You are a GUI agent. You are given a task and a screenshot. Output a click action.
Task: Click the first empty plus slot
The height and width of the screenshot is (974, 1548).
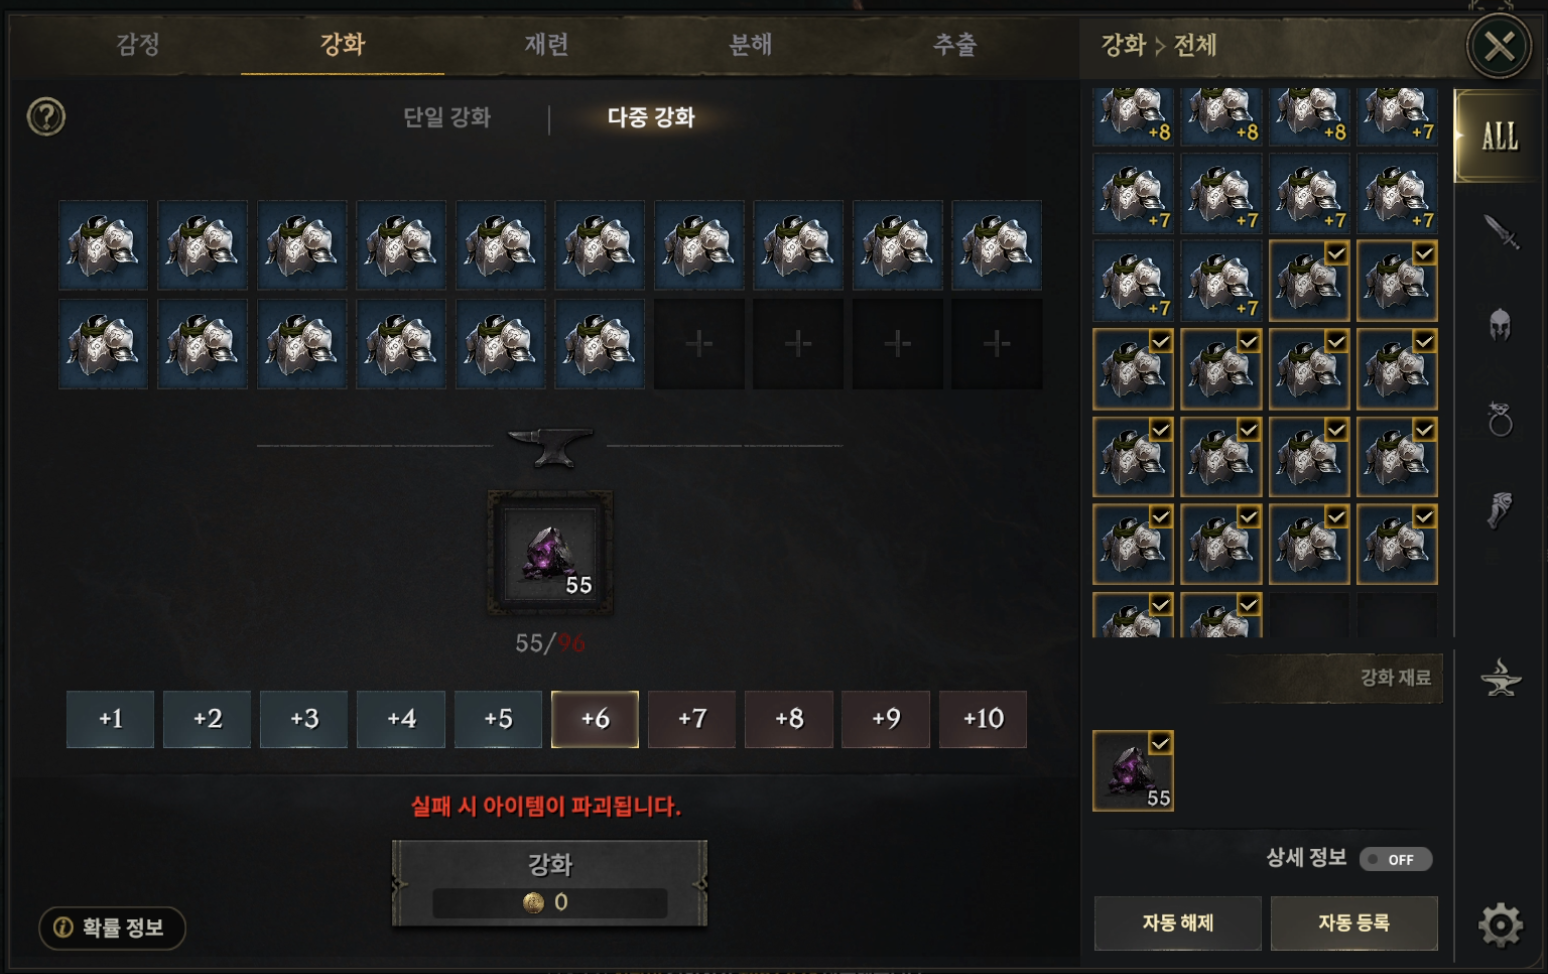(699, 344)
